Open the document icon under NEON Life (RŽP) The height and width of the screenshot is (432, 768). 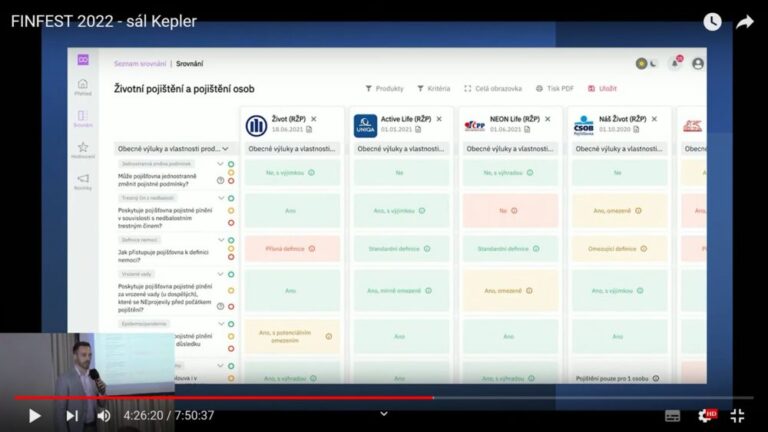[527, 129]
